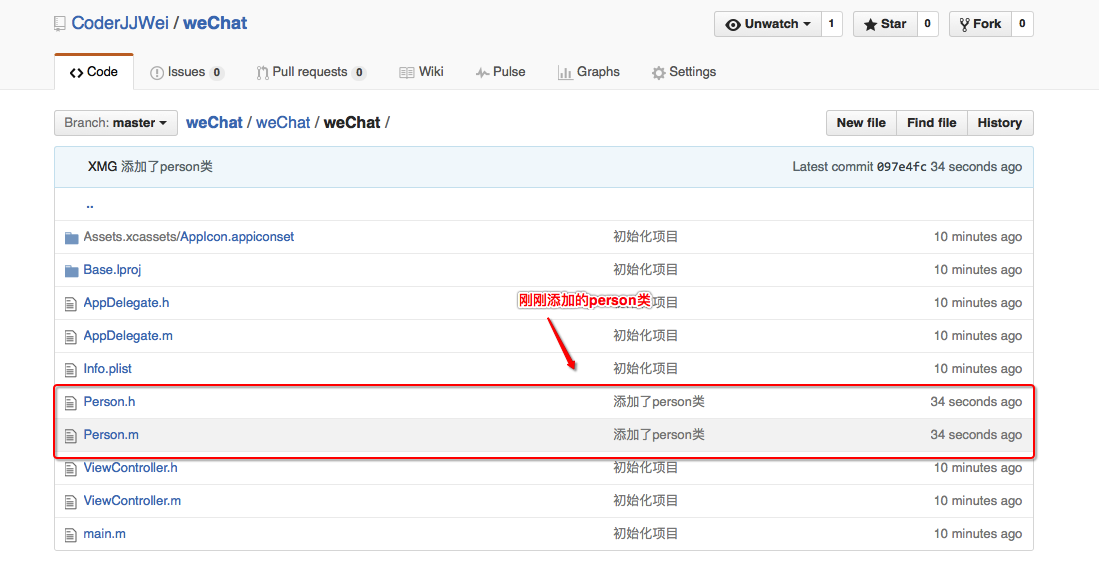Open the AppDelegate.m file

[x=128, y=336]
